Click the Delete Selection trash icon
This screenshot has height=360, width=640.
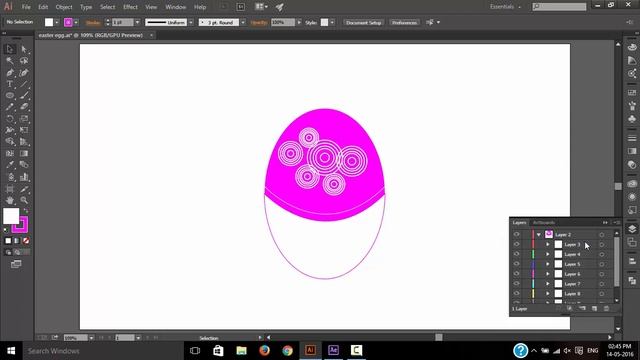[606, 309]
